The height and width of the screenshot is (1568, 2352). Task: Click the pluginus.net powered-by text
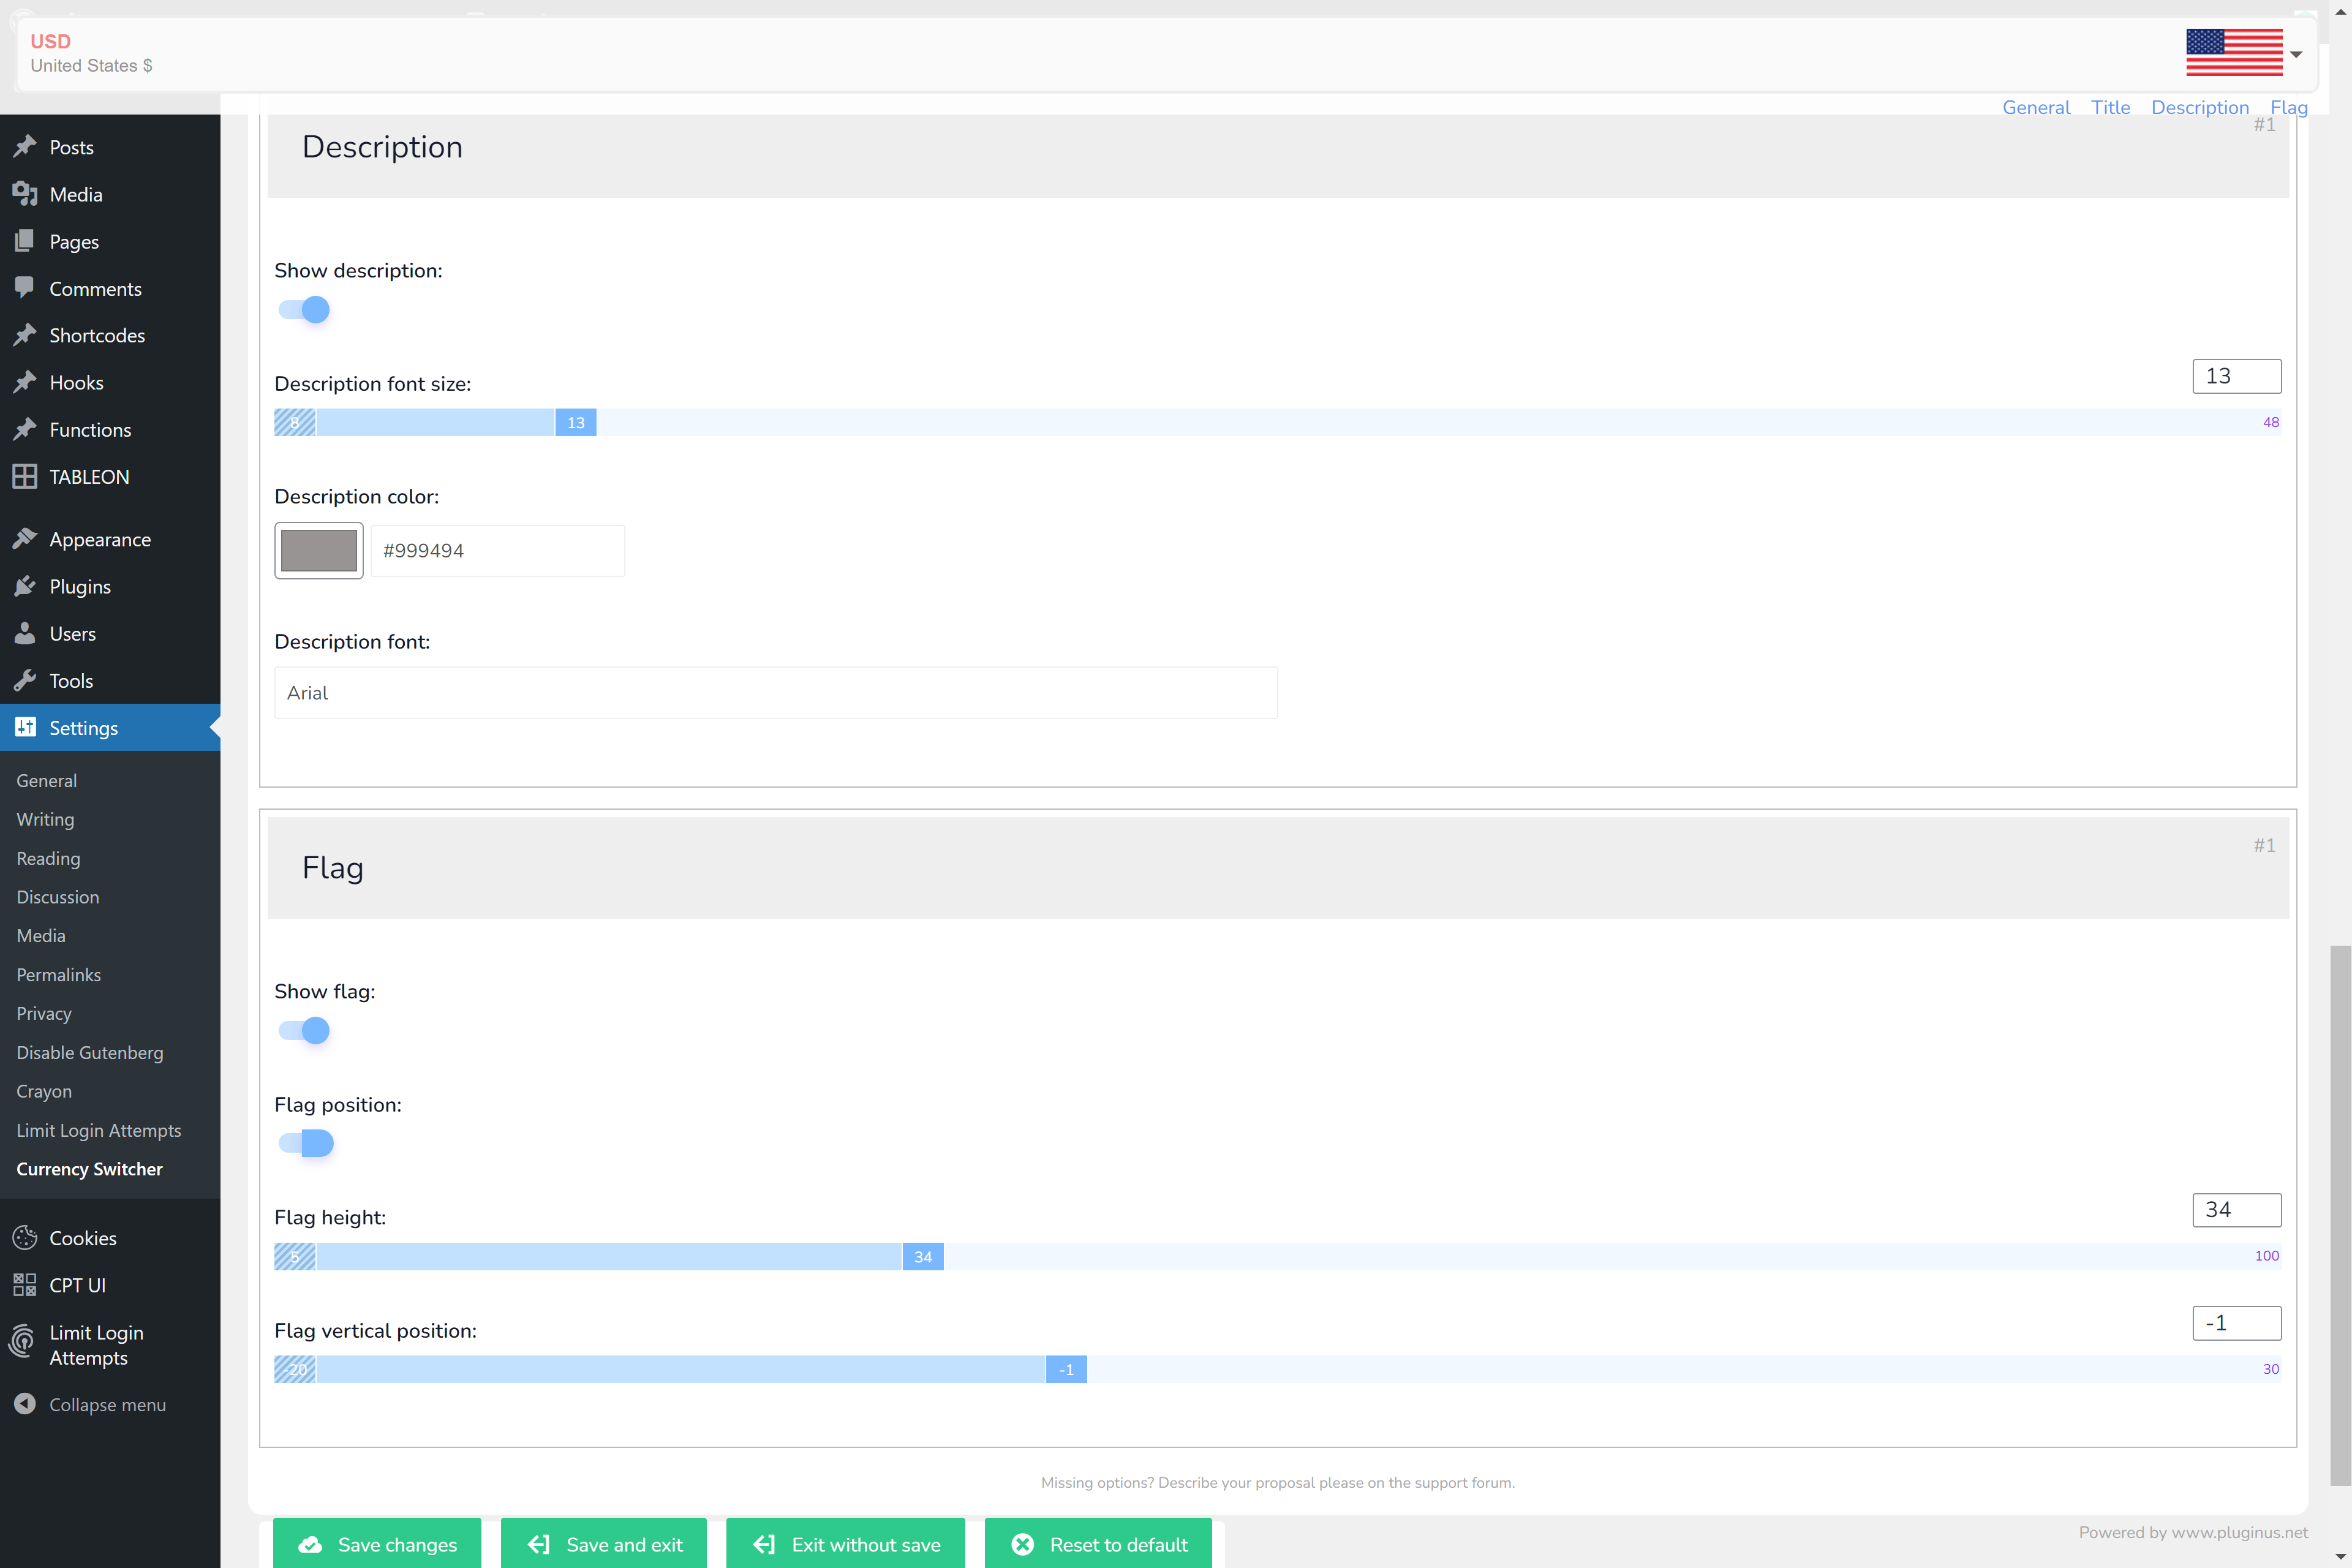click(x=2193, y=1532)
